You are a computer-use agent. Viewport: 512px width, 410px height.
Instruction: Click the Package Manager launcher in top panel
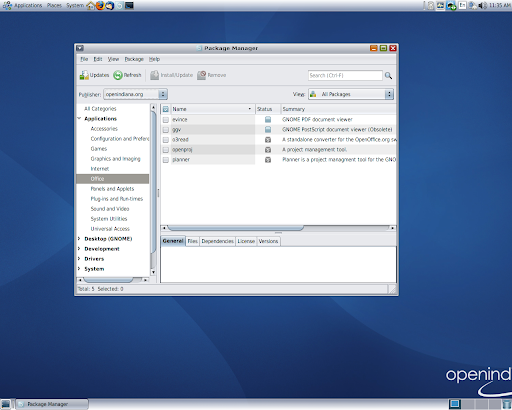[x=119, y=5]
